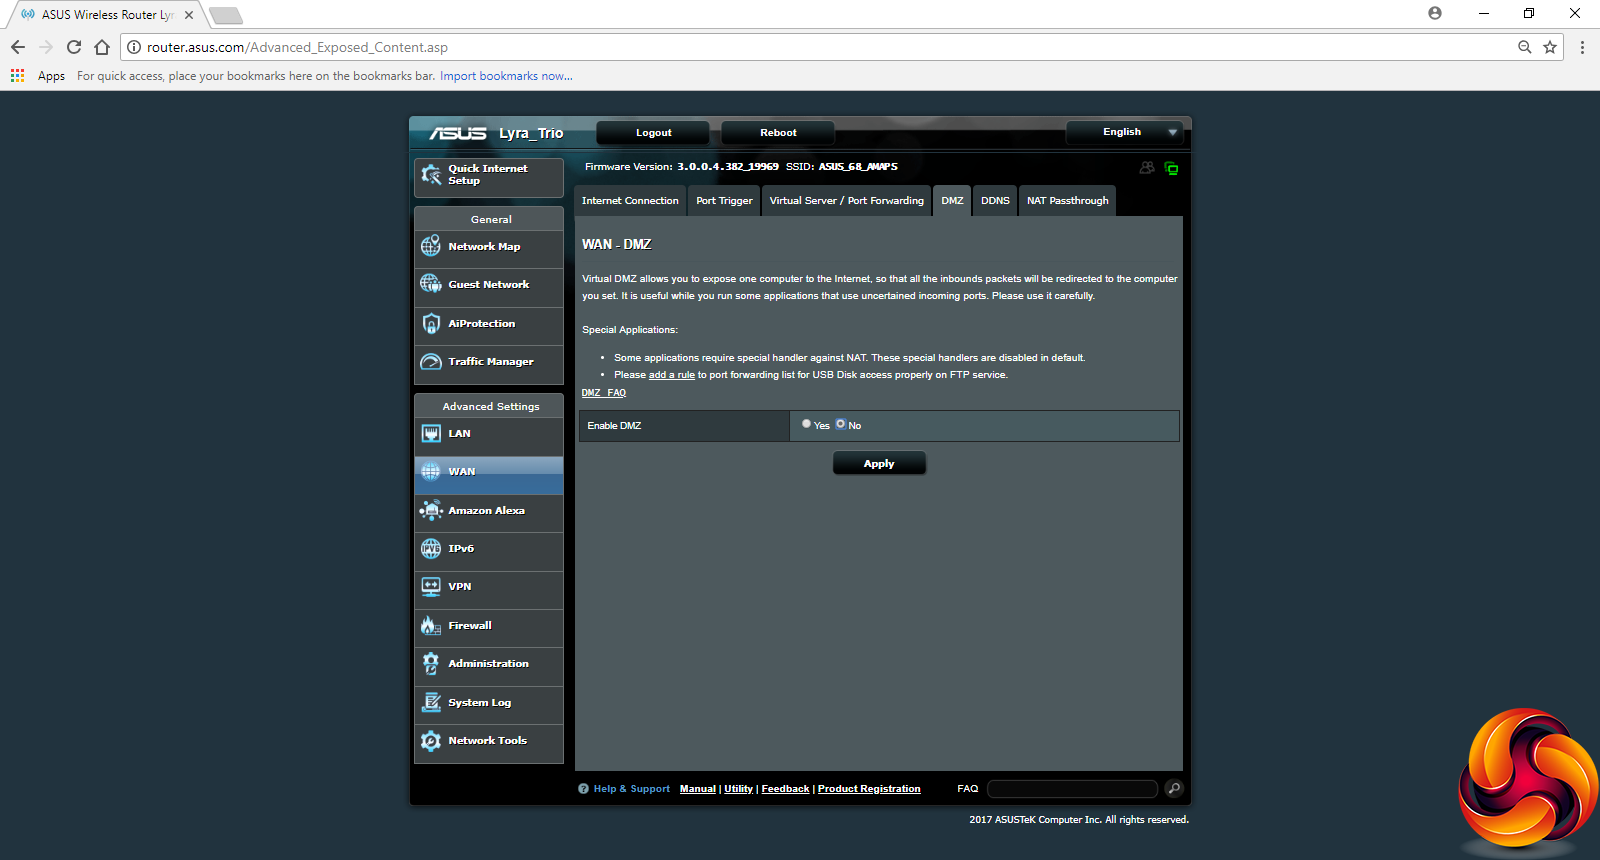
Task: Click the FAQ search magnifier icon
Action: coord(1174,788)
